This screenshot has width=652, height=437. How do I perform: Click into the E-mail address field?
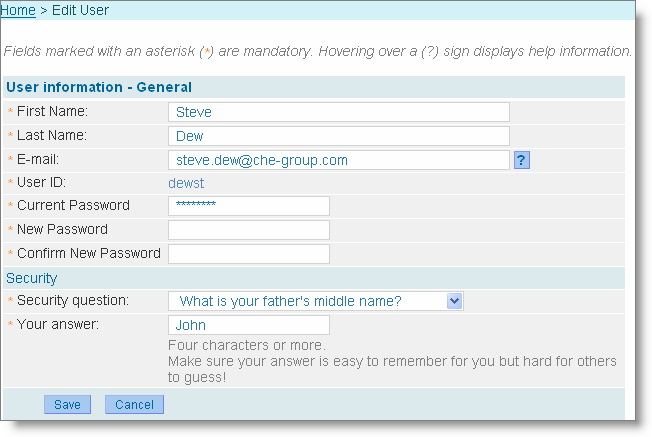(x=338, y=160)
